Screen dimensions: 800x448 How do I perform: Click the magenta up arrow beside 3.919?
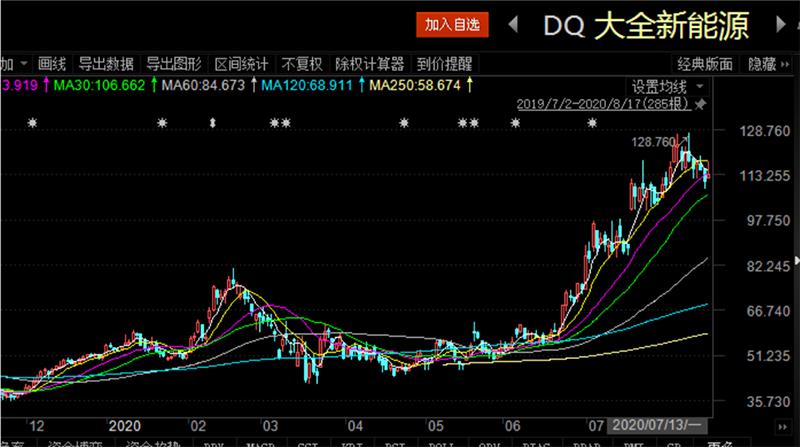(x=46, y=85)
